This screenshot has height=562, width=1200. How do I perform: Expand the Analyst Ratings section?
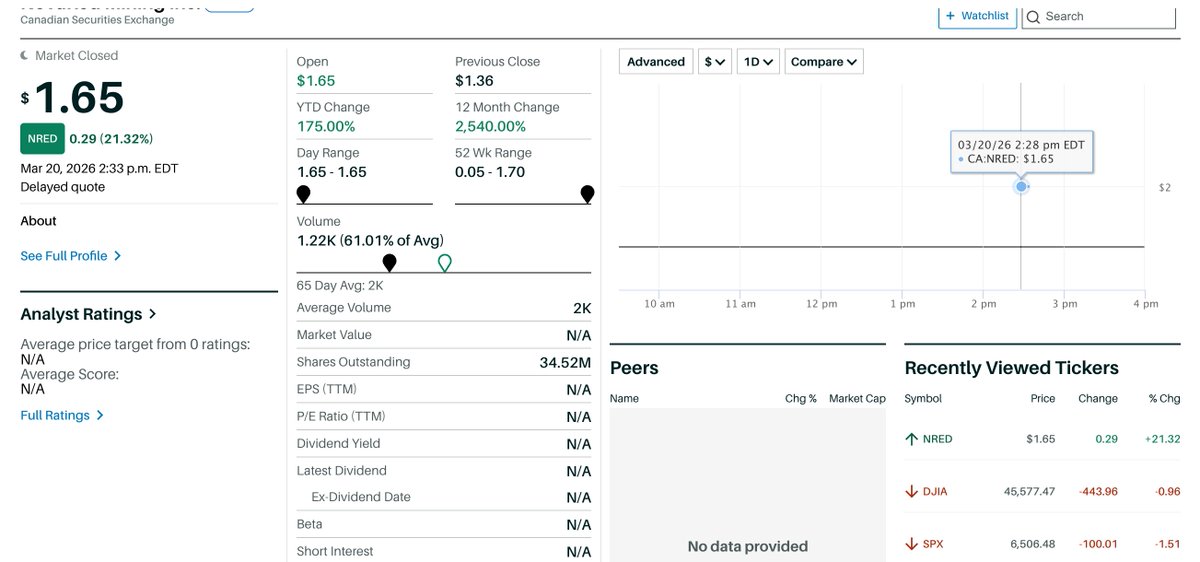click(88, 314)
